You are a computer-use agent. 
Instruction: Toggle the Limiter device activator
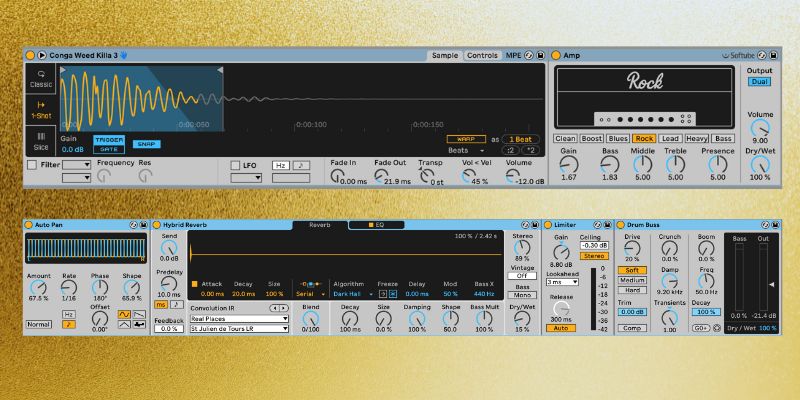(548, 224)
